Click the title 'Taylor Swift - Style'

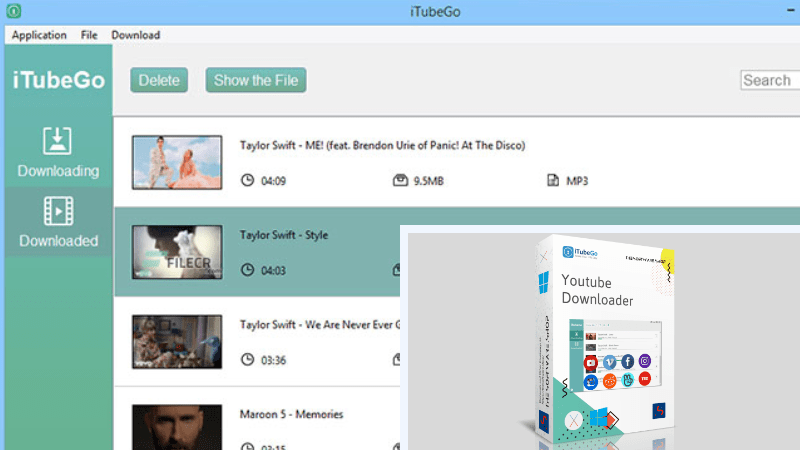(284, 235)
